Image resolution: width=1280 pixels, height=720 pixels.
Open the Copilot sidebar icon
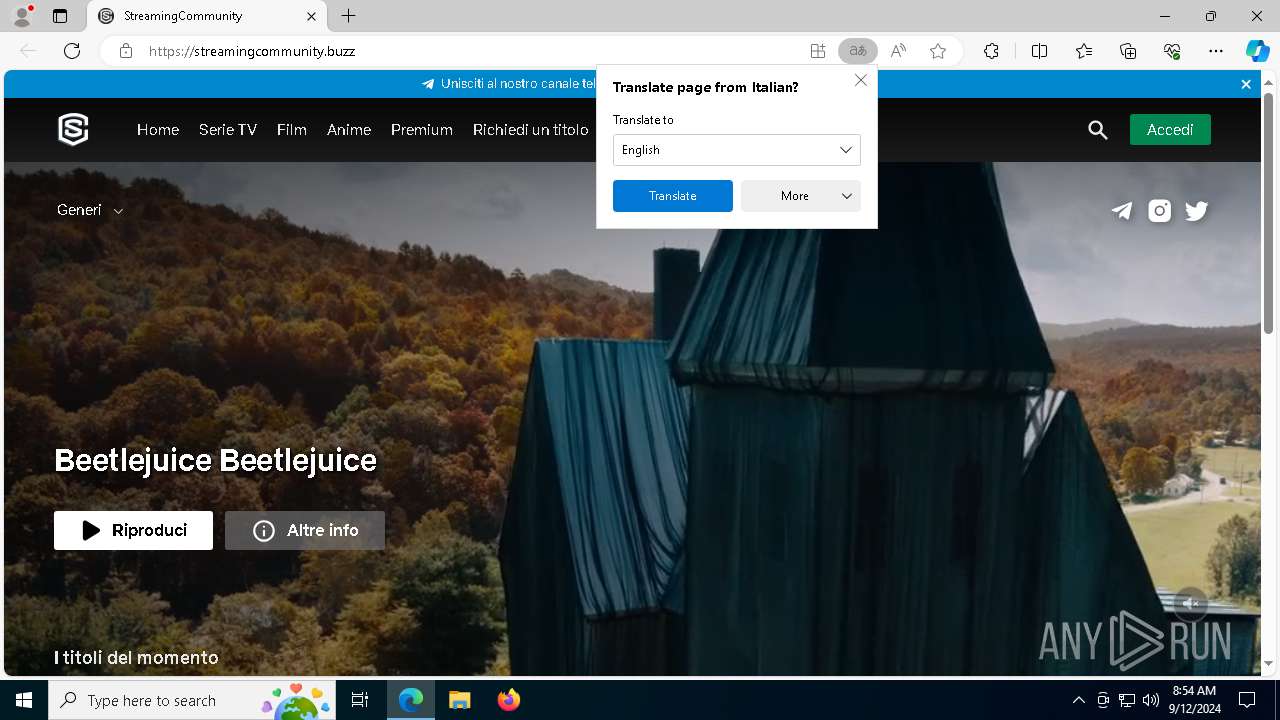(x=1257, y=51)
